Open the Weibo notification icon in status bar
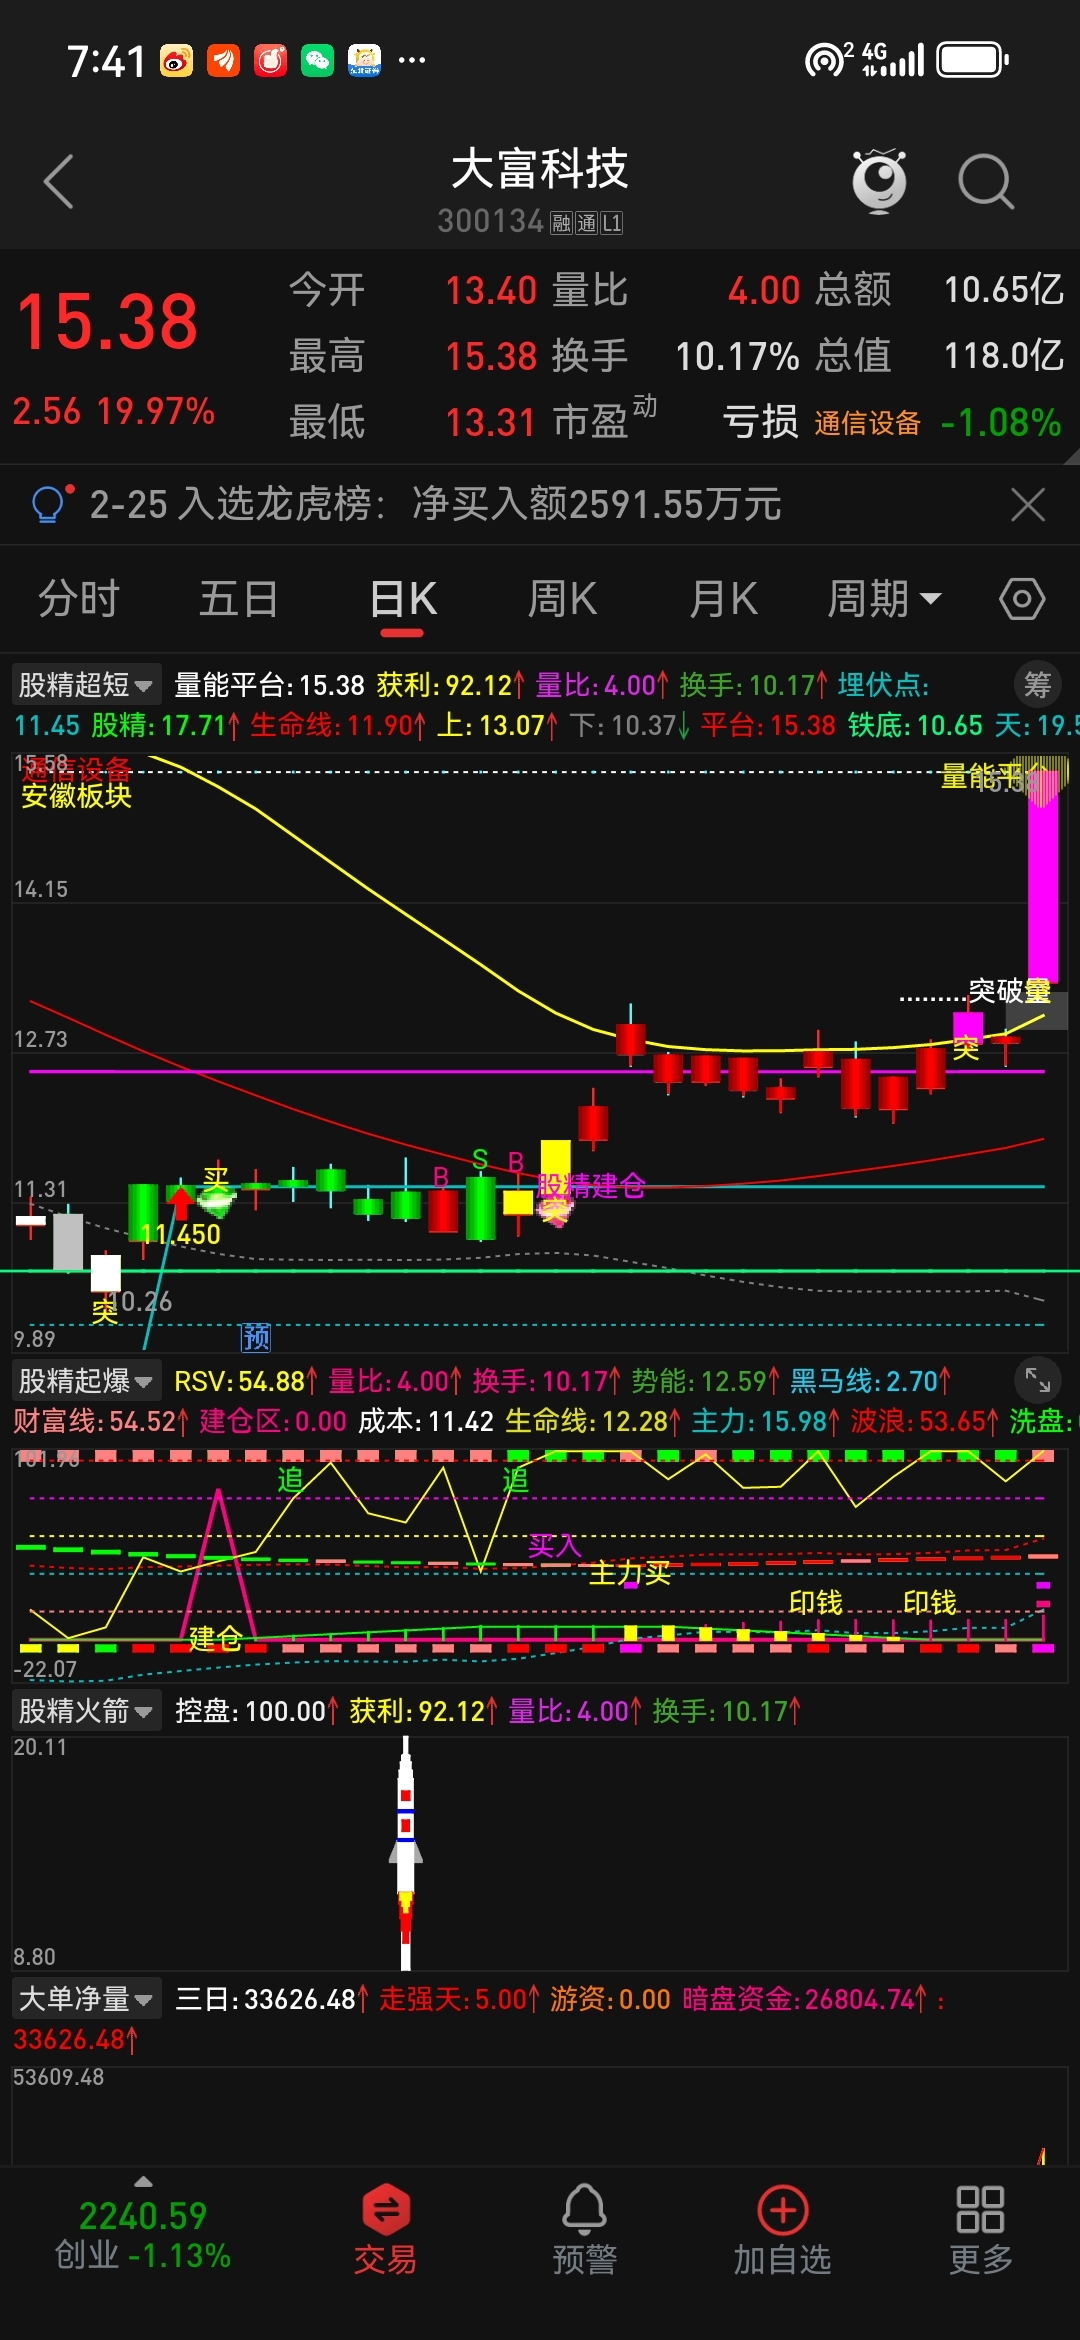 pos(176,61)
